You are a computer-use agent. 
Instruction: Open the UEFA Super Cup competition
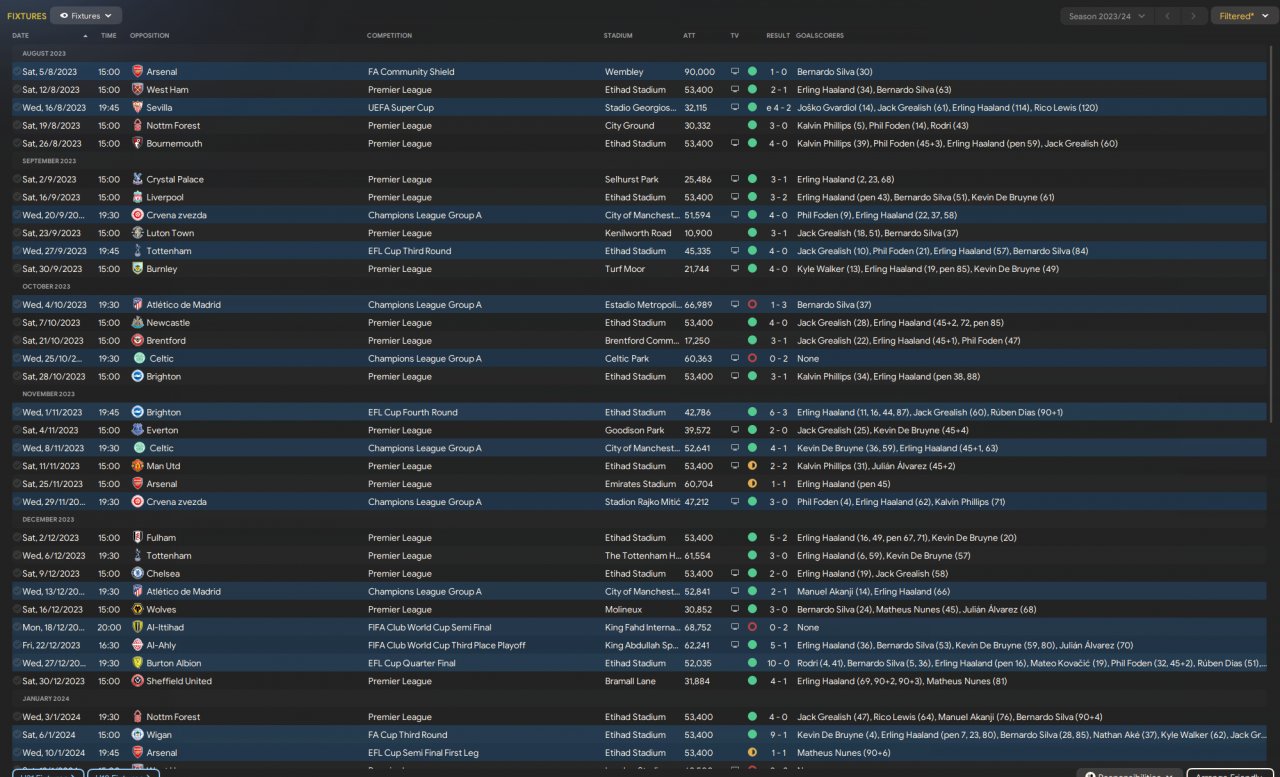(x=401, y=108)
